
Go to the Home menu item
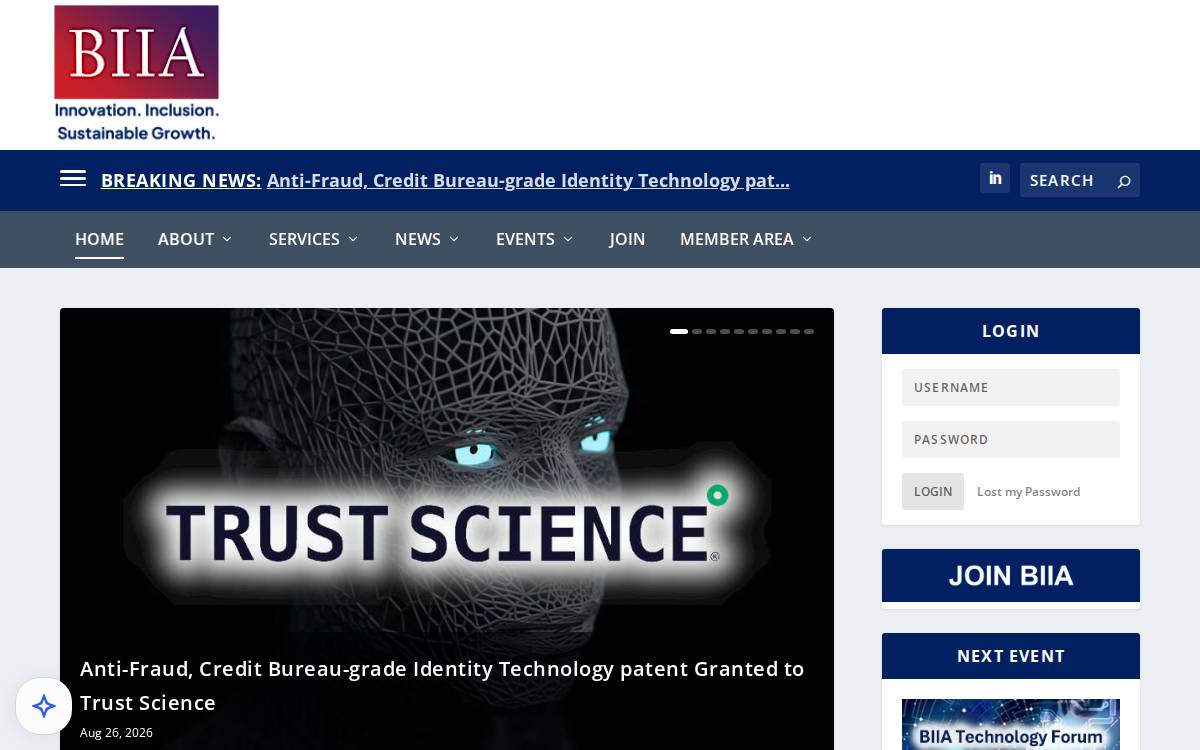99,239
